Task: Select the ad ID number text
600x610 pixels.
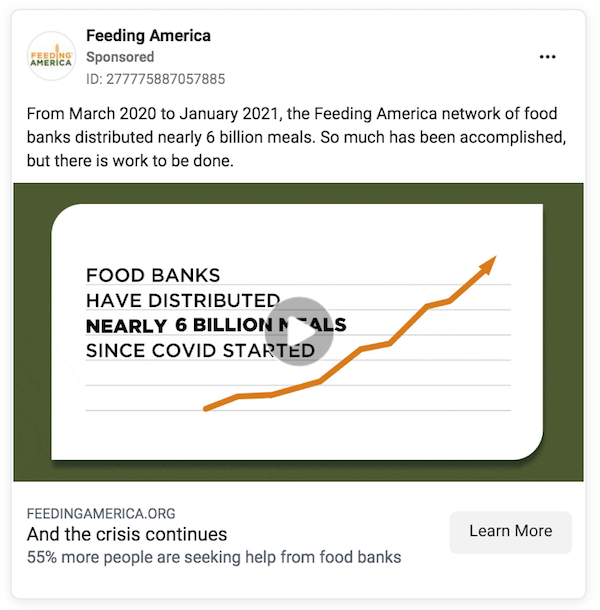Action: pos(156,79)
